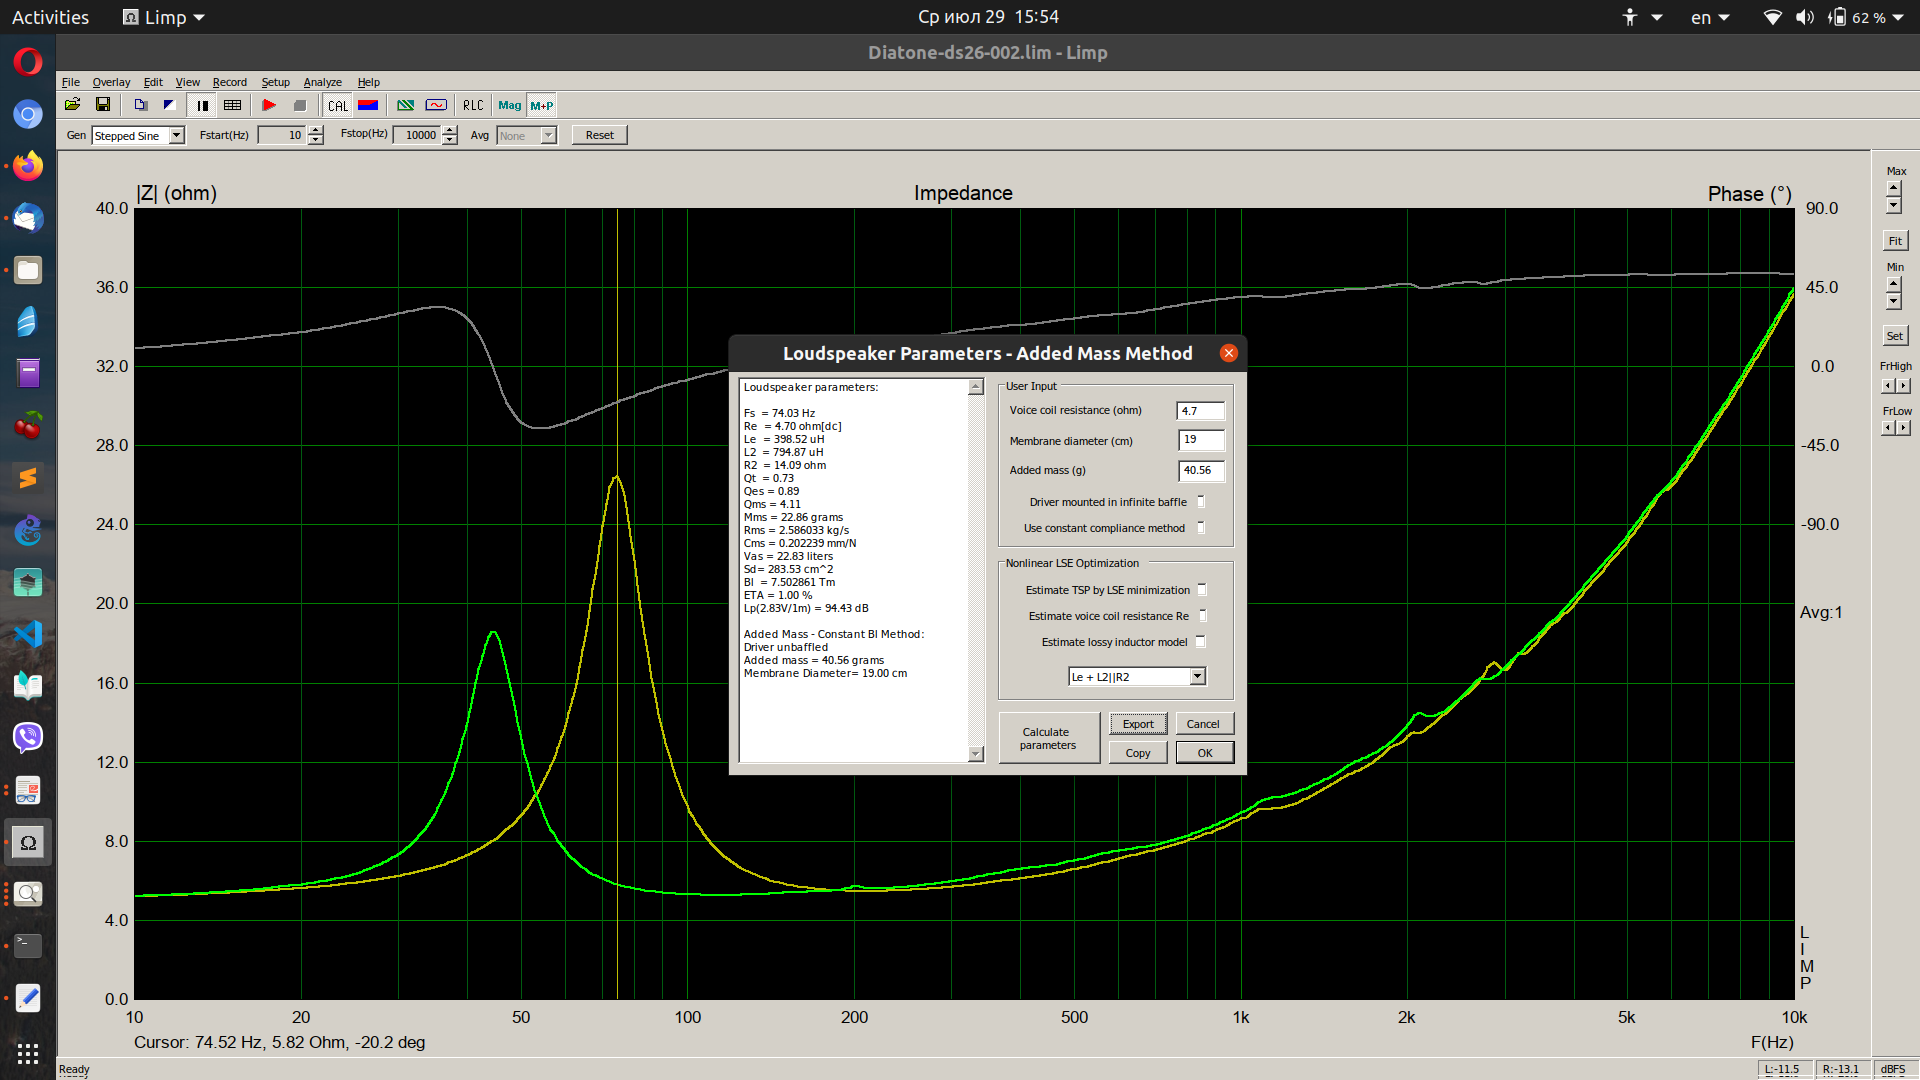
Task: Open the Overlay menu
Action: point(111,82)
